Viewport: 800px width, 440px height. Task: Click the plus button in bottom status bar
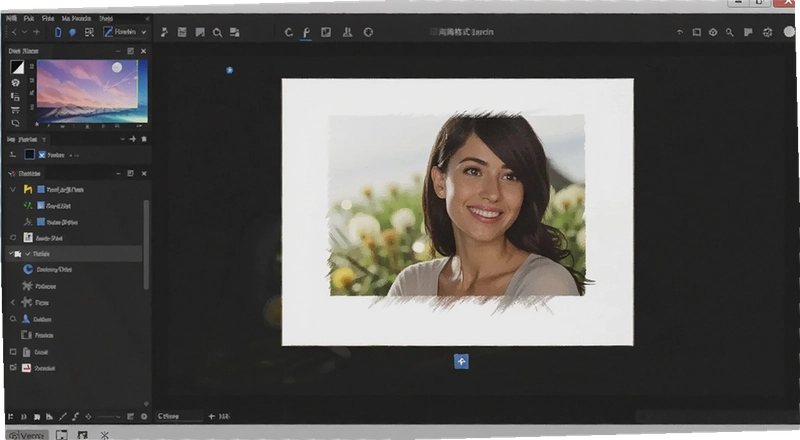point(211,417)
